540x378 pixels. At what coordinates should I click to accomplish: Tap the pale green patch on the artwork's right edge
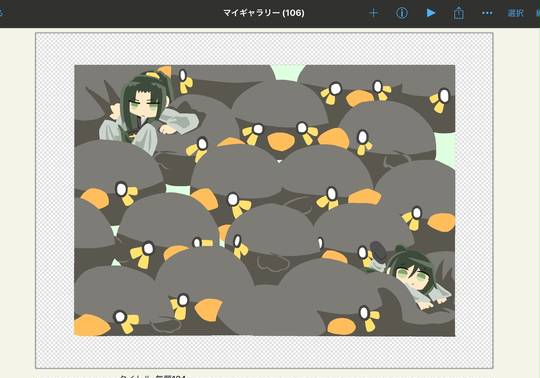click(x=445, y=149)
